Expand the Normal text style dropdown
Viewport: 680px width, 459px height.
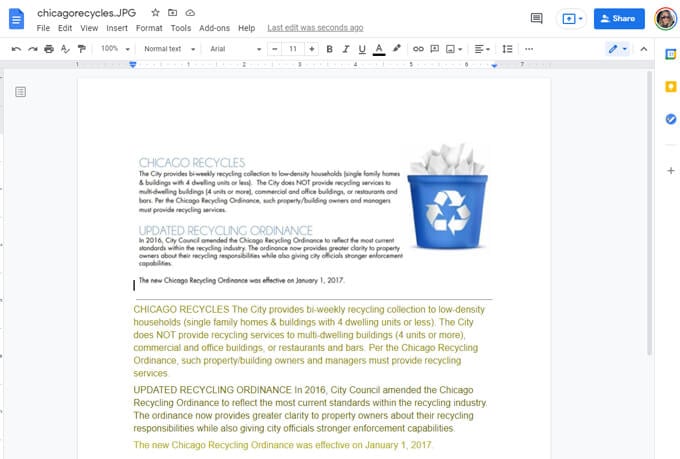point(168,48)
